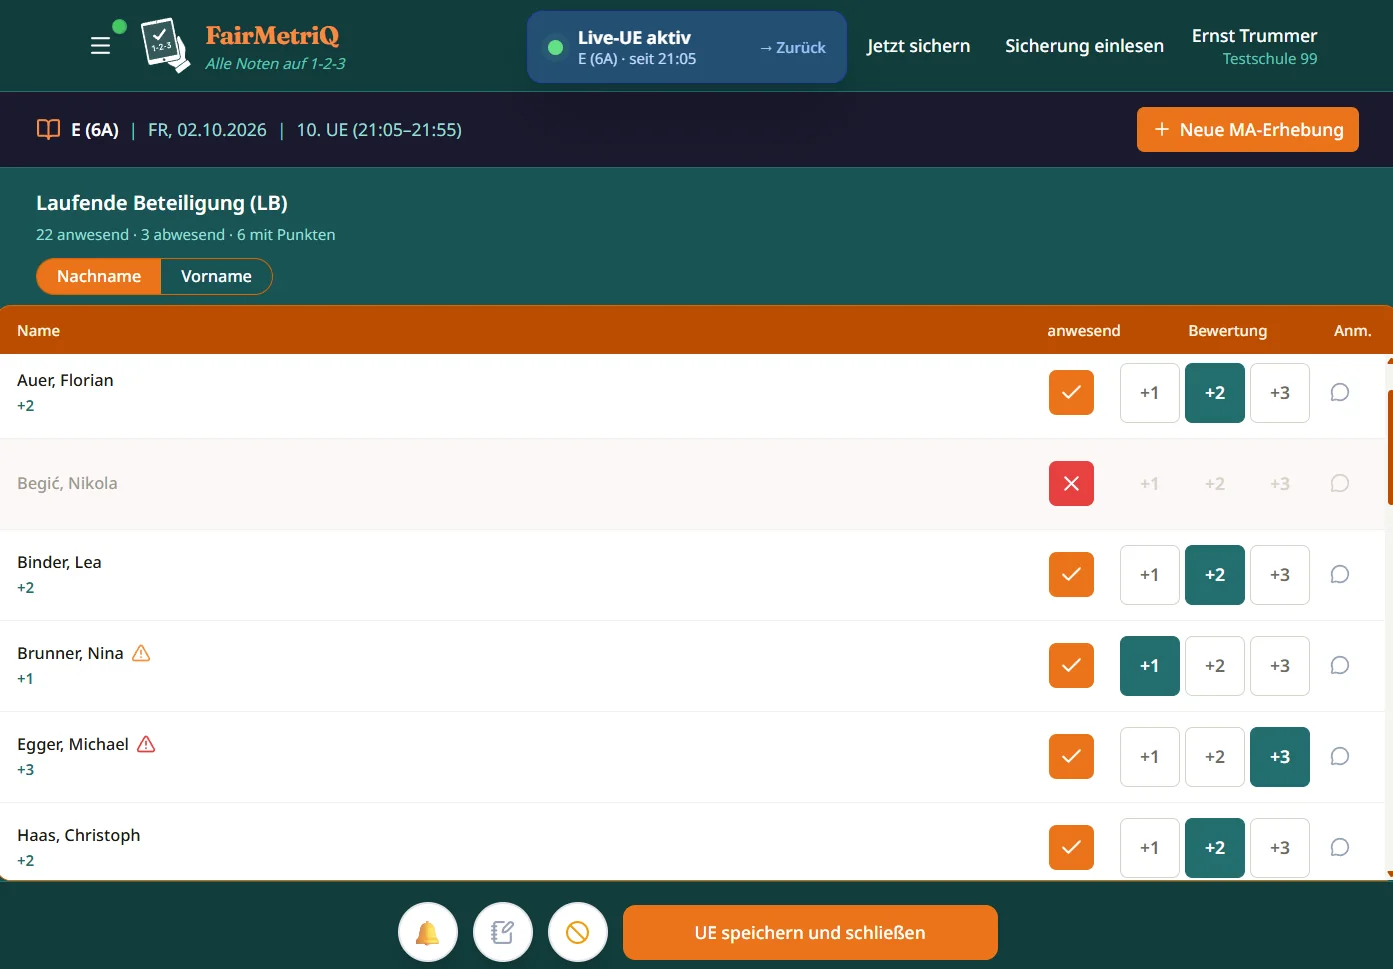Click the Neue MA-Erhebung button
The width and height of the screenshot is (1393, 969).
(x=1247, y=129)
